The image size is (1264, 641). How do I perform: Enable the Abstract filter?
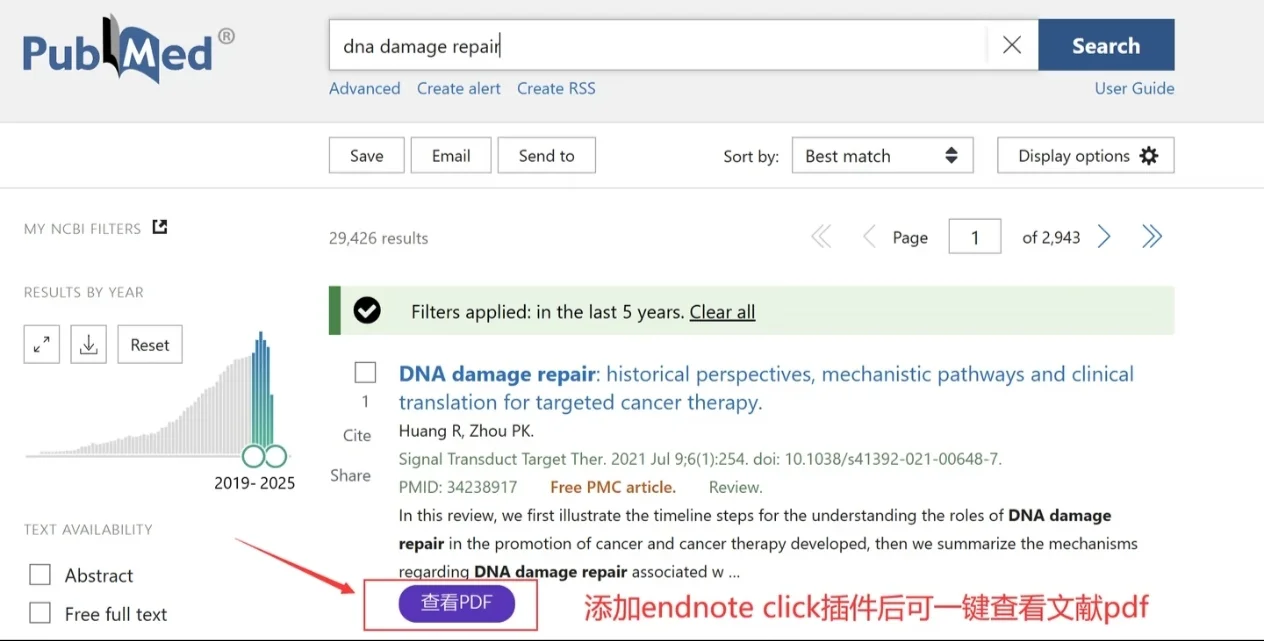tap(40, 574)
